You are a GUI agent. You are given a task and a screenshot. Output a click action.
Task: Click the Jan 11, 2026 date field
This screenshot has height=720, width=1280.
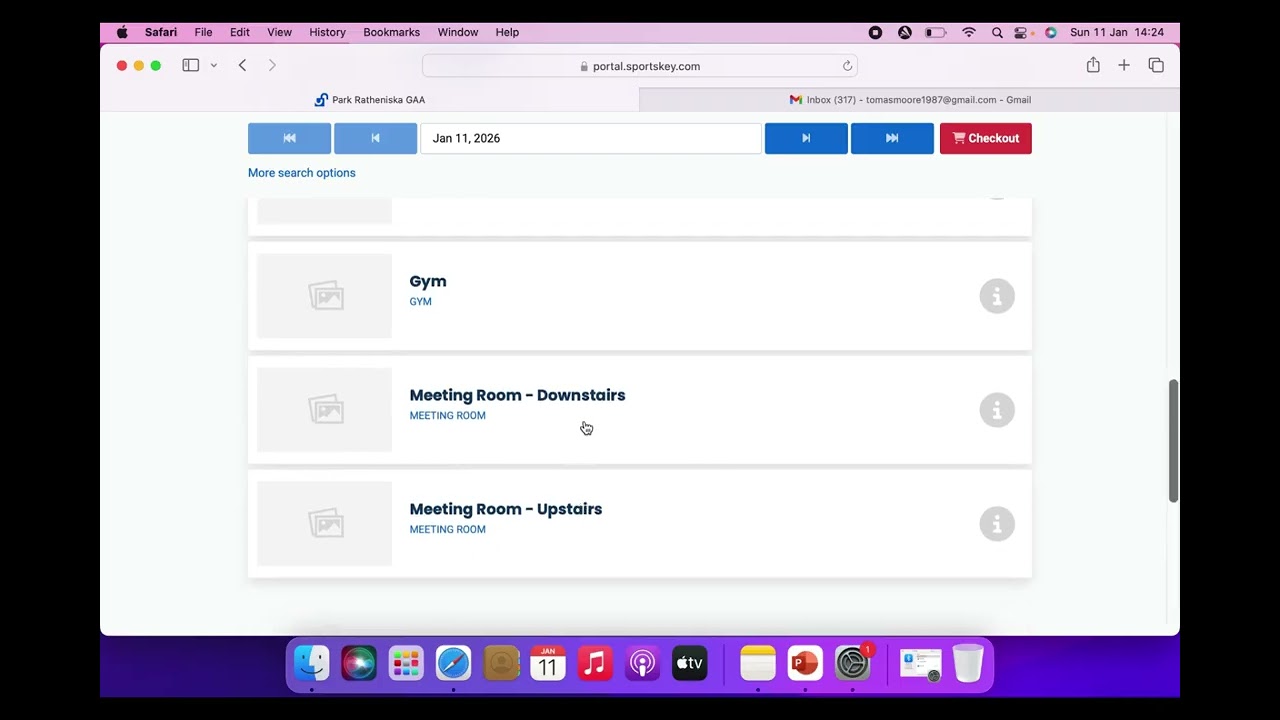(590, 138)
